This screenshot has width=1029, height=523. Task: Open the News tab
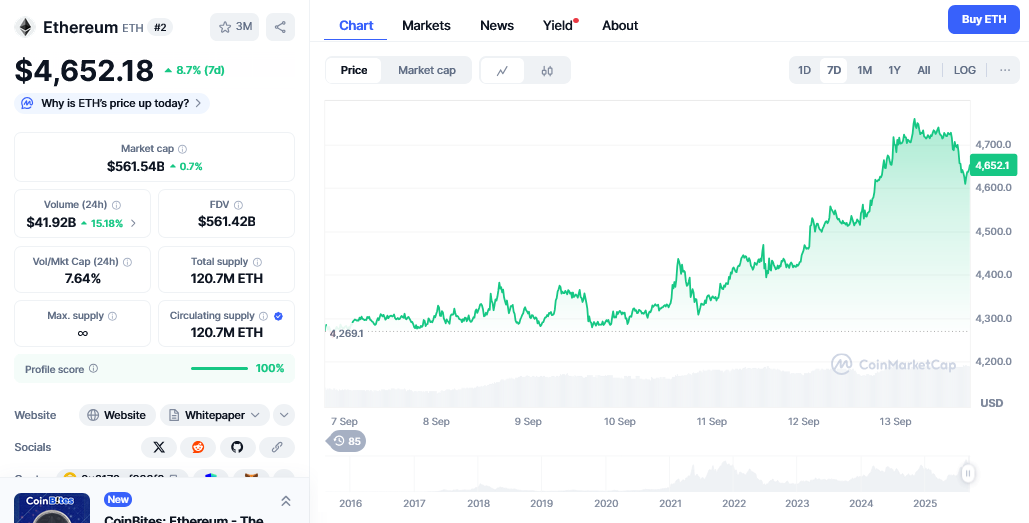(497, 26)
